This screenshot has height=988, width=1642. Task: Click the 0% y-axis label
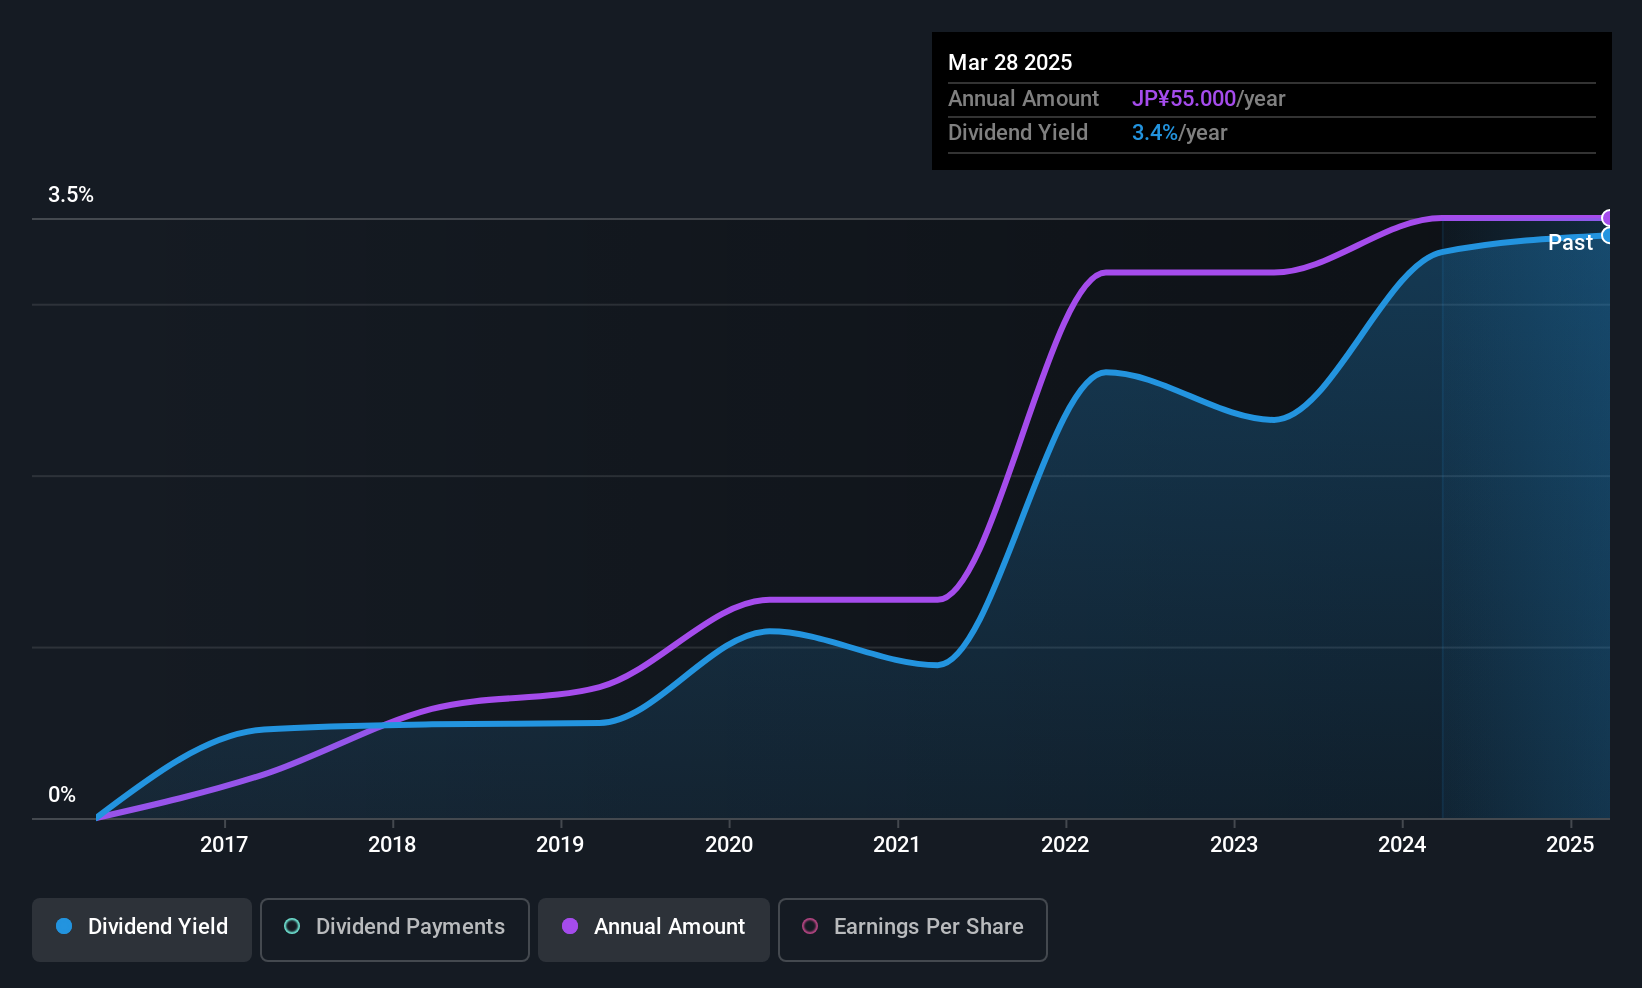(62, 795)
